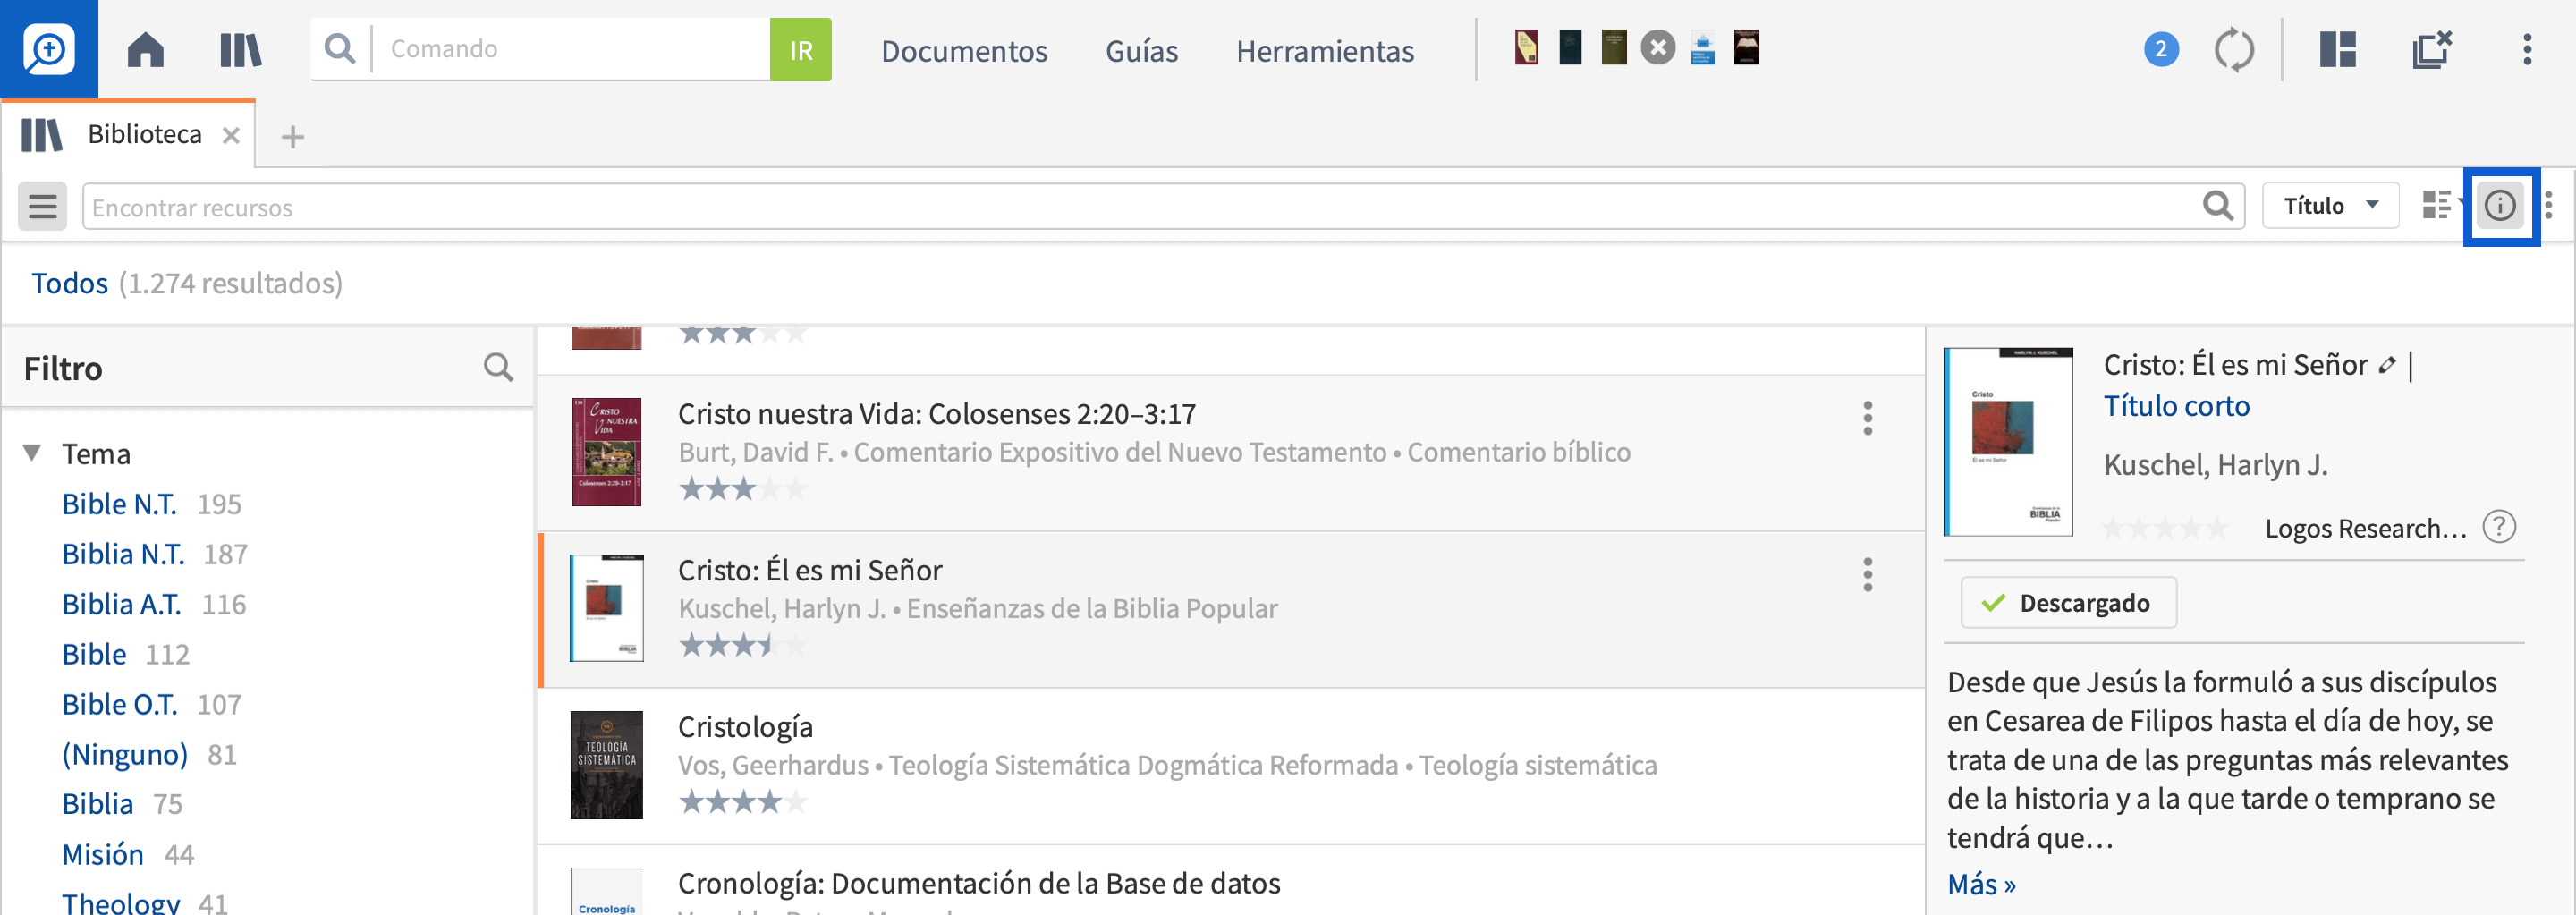
Task: Click the close all panels icon
Action: coord(2432,49)
